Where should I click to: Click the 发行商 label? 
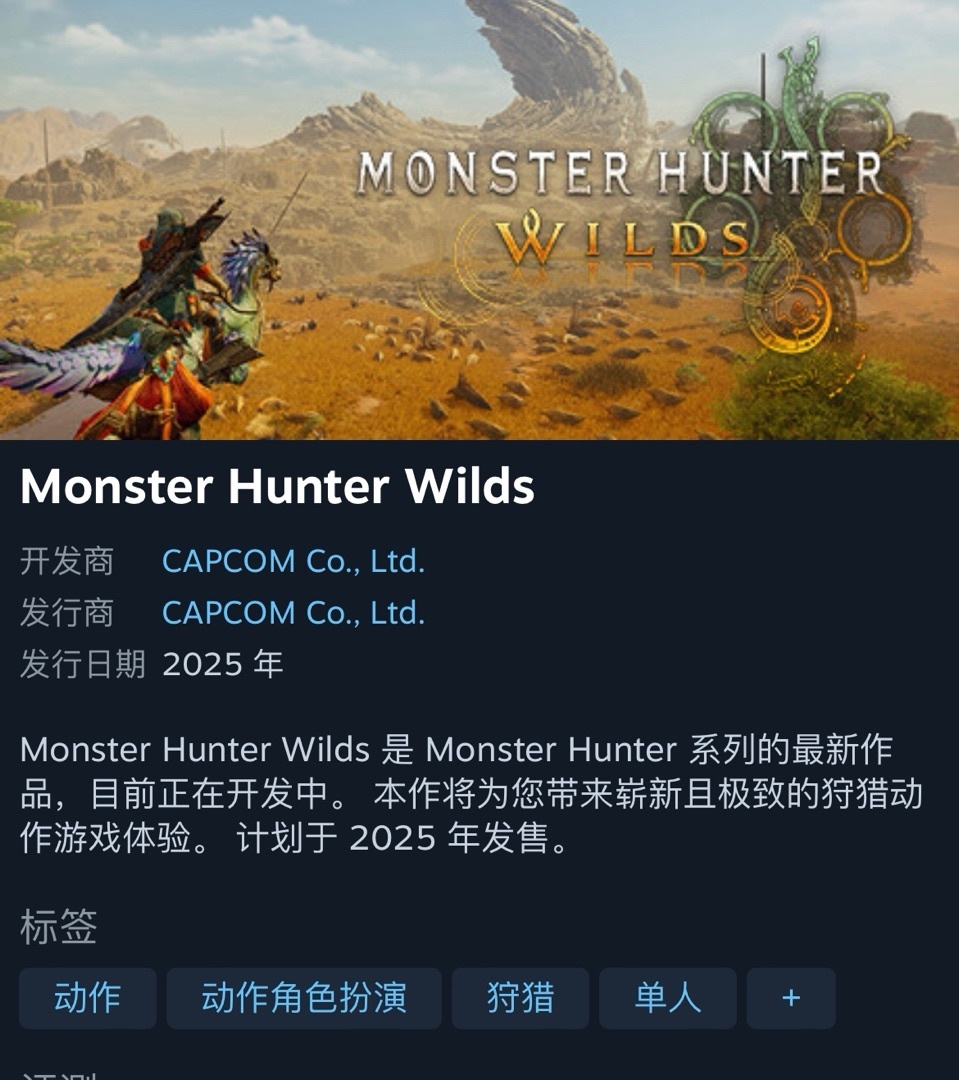click(x=67, y=613)
